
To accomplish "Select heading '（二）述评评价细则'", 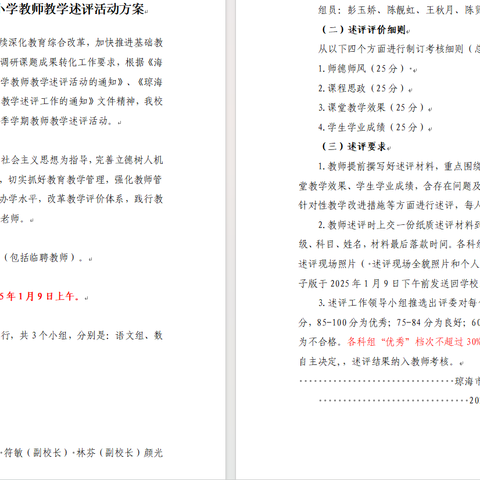I will click(x=363, y=30).
